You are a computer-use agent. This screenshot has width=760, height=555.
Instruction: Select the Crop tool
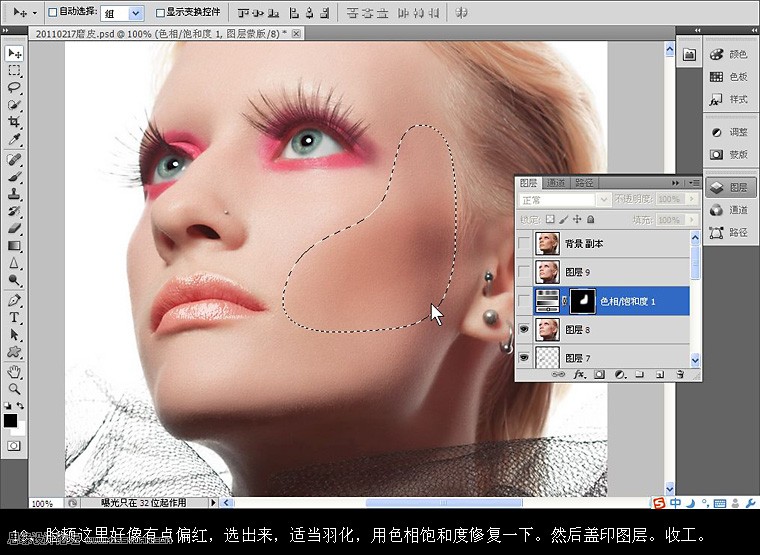(14, 122)
